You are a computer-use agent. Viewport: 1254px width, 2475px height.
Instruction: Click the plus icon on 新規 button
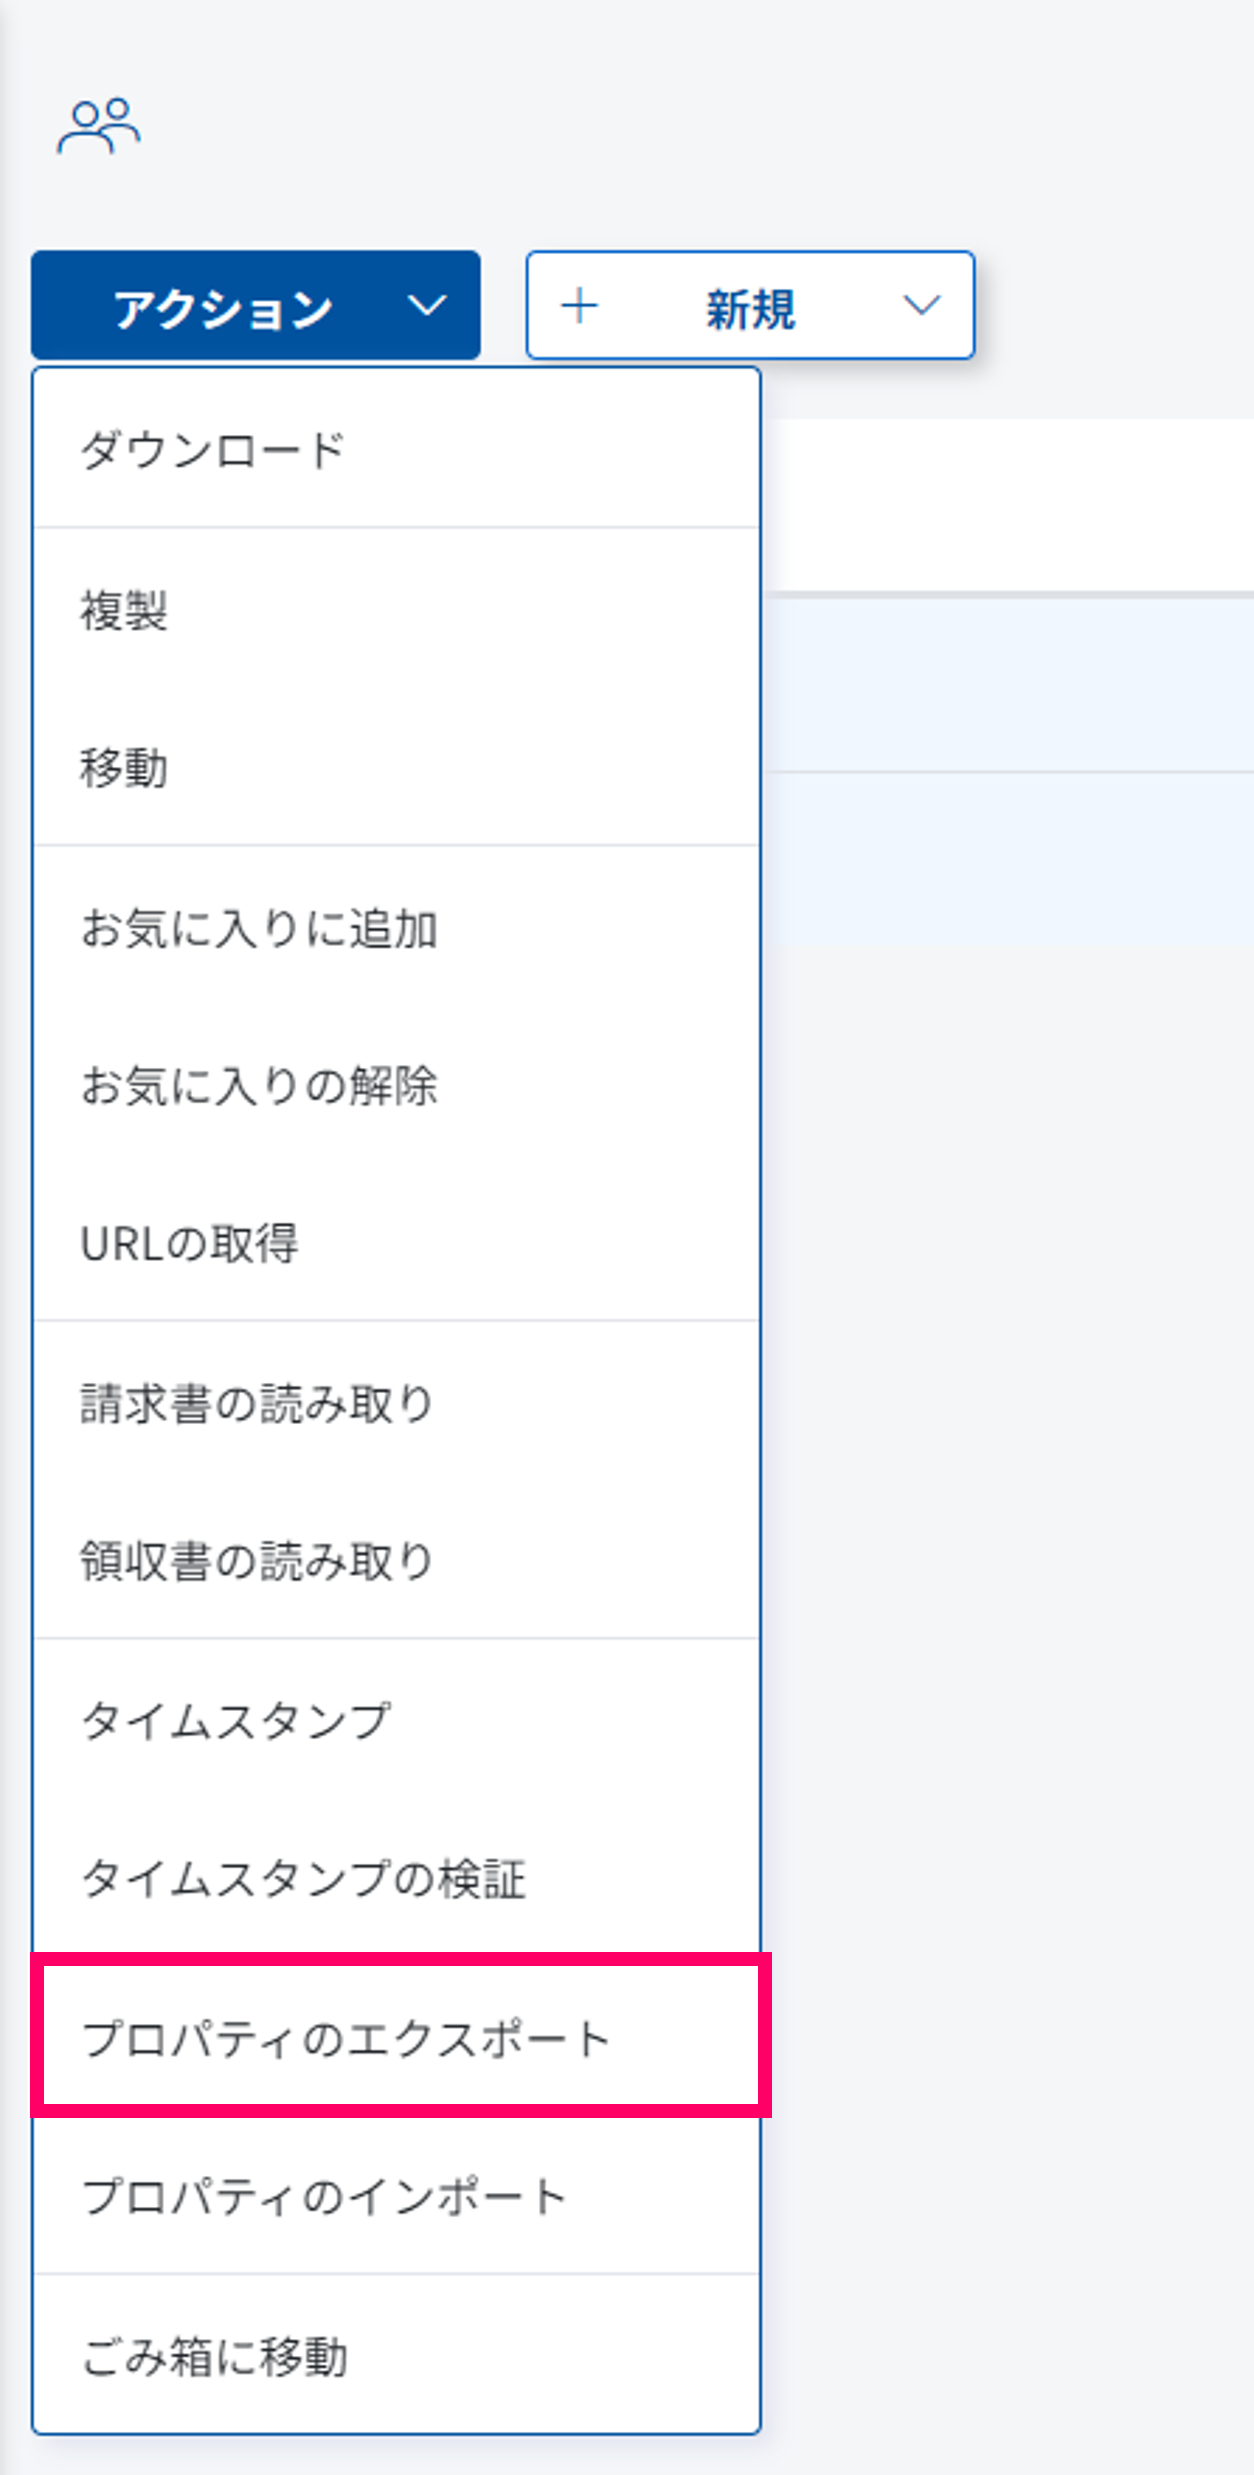pos(579,306)
